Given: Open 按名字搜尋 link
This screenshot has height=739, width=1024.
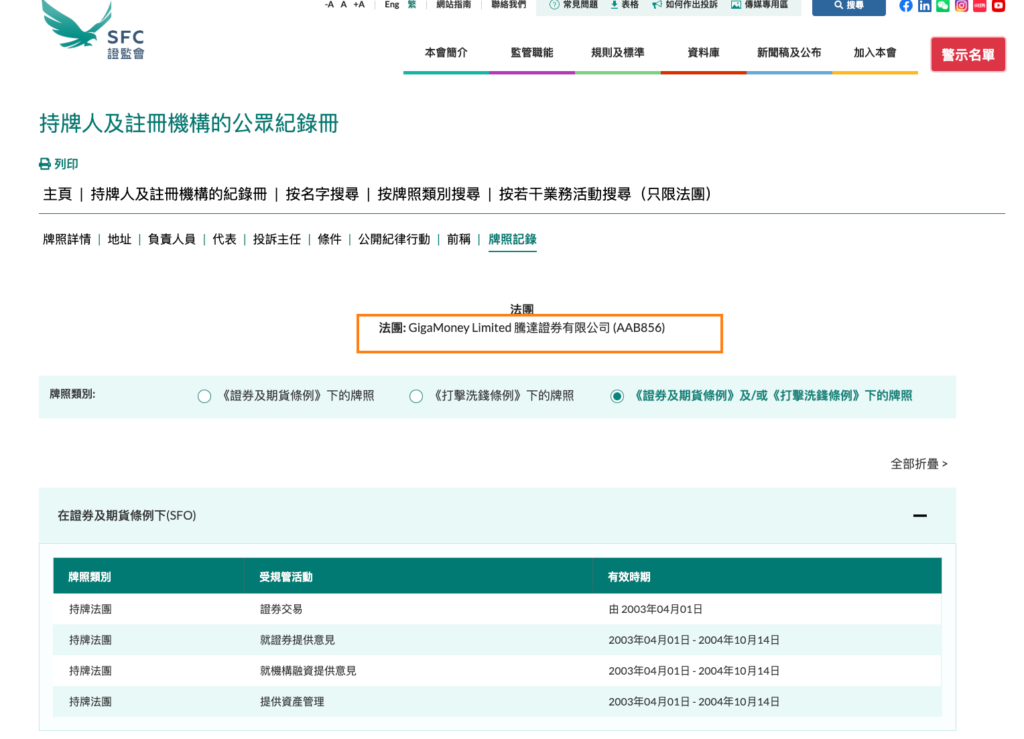Looking at the screenshot, I should [x=322, y=194].
